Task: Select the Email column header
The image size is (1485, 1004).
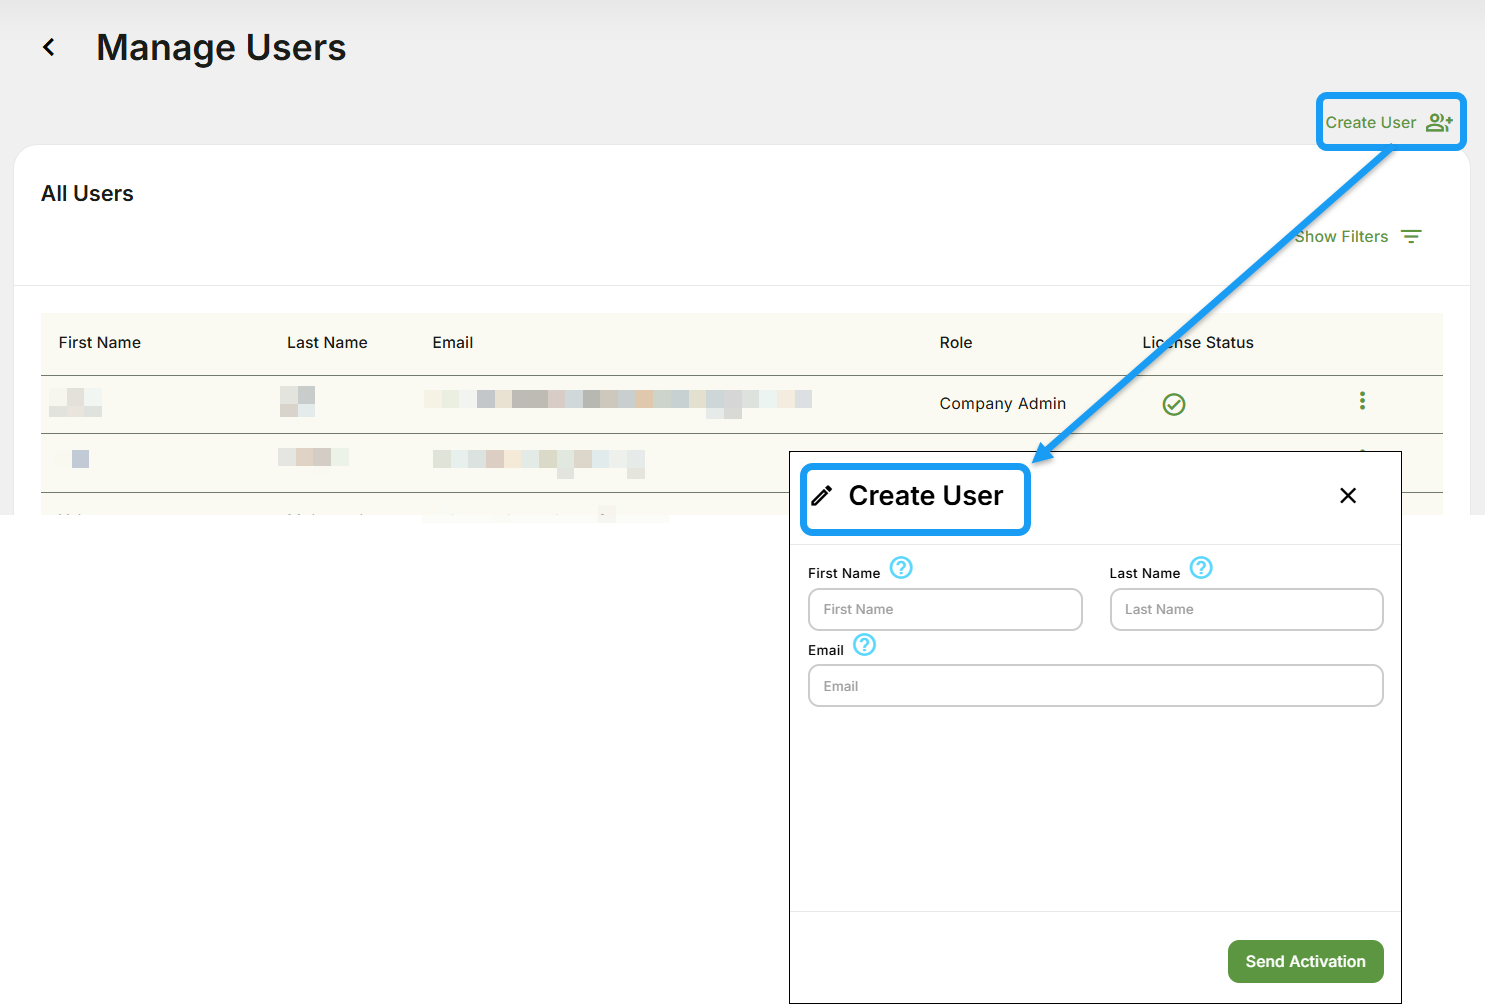Action: (x=453, y=342)
